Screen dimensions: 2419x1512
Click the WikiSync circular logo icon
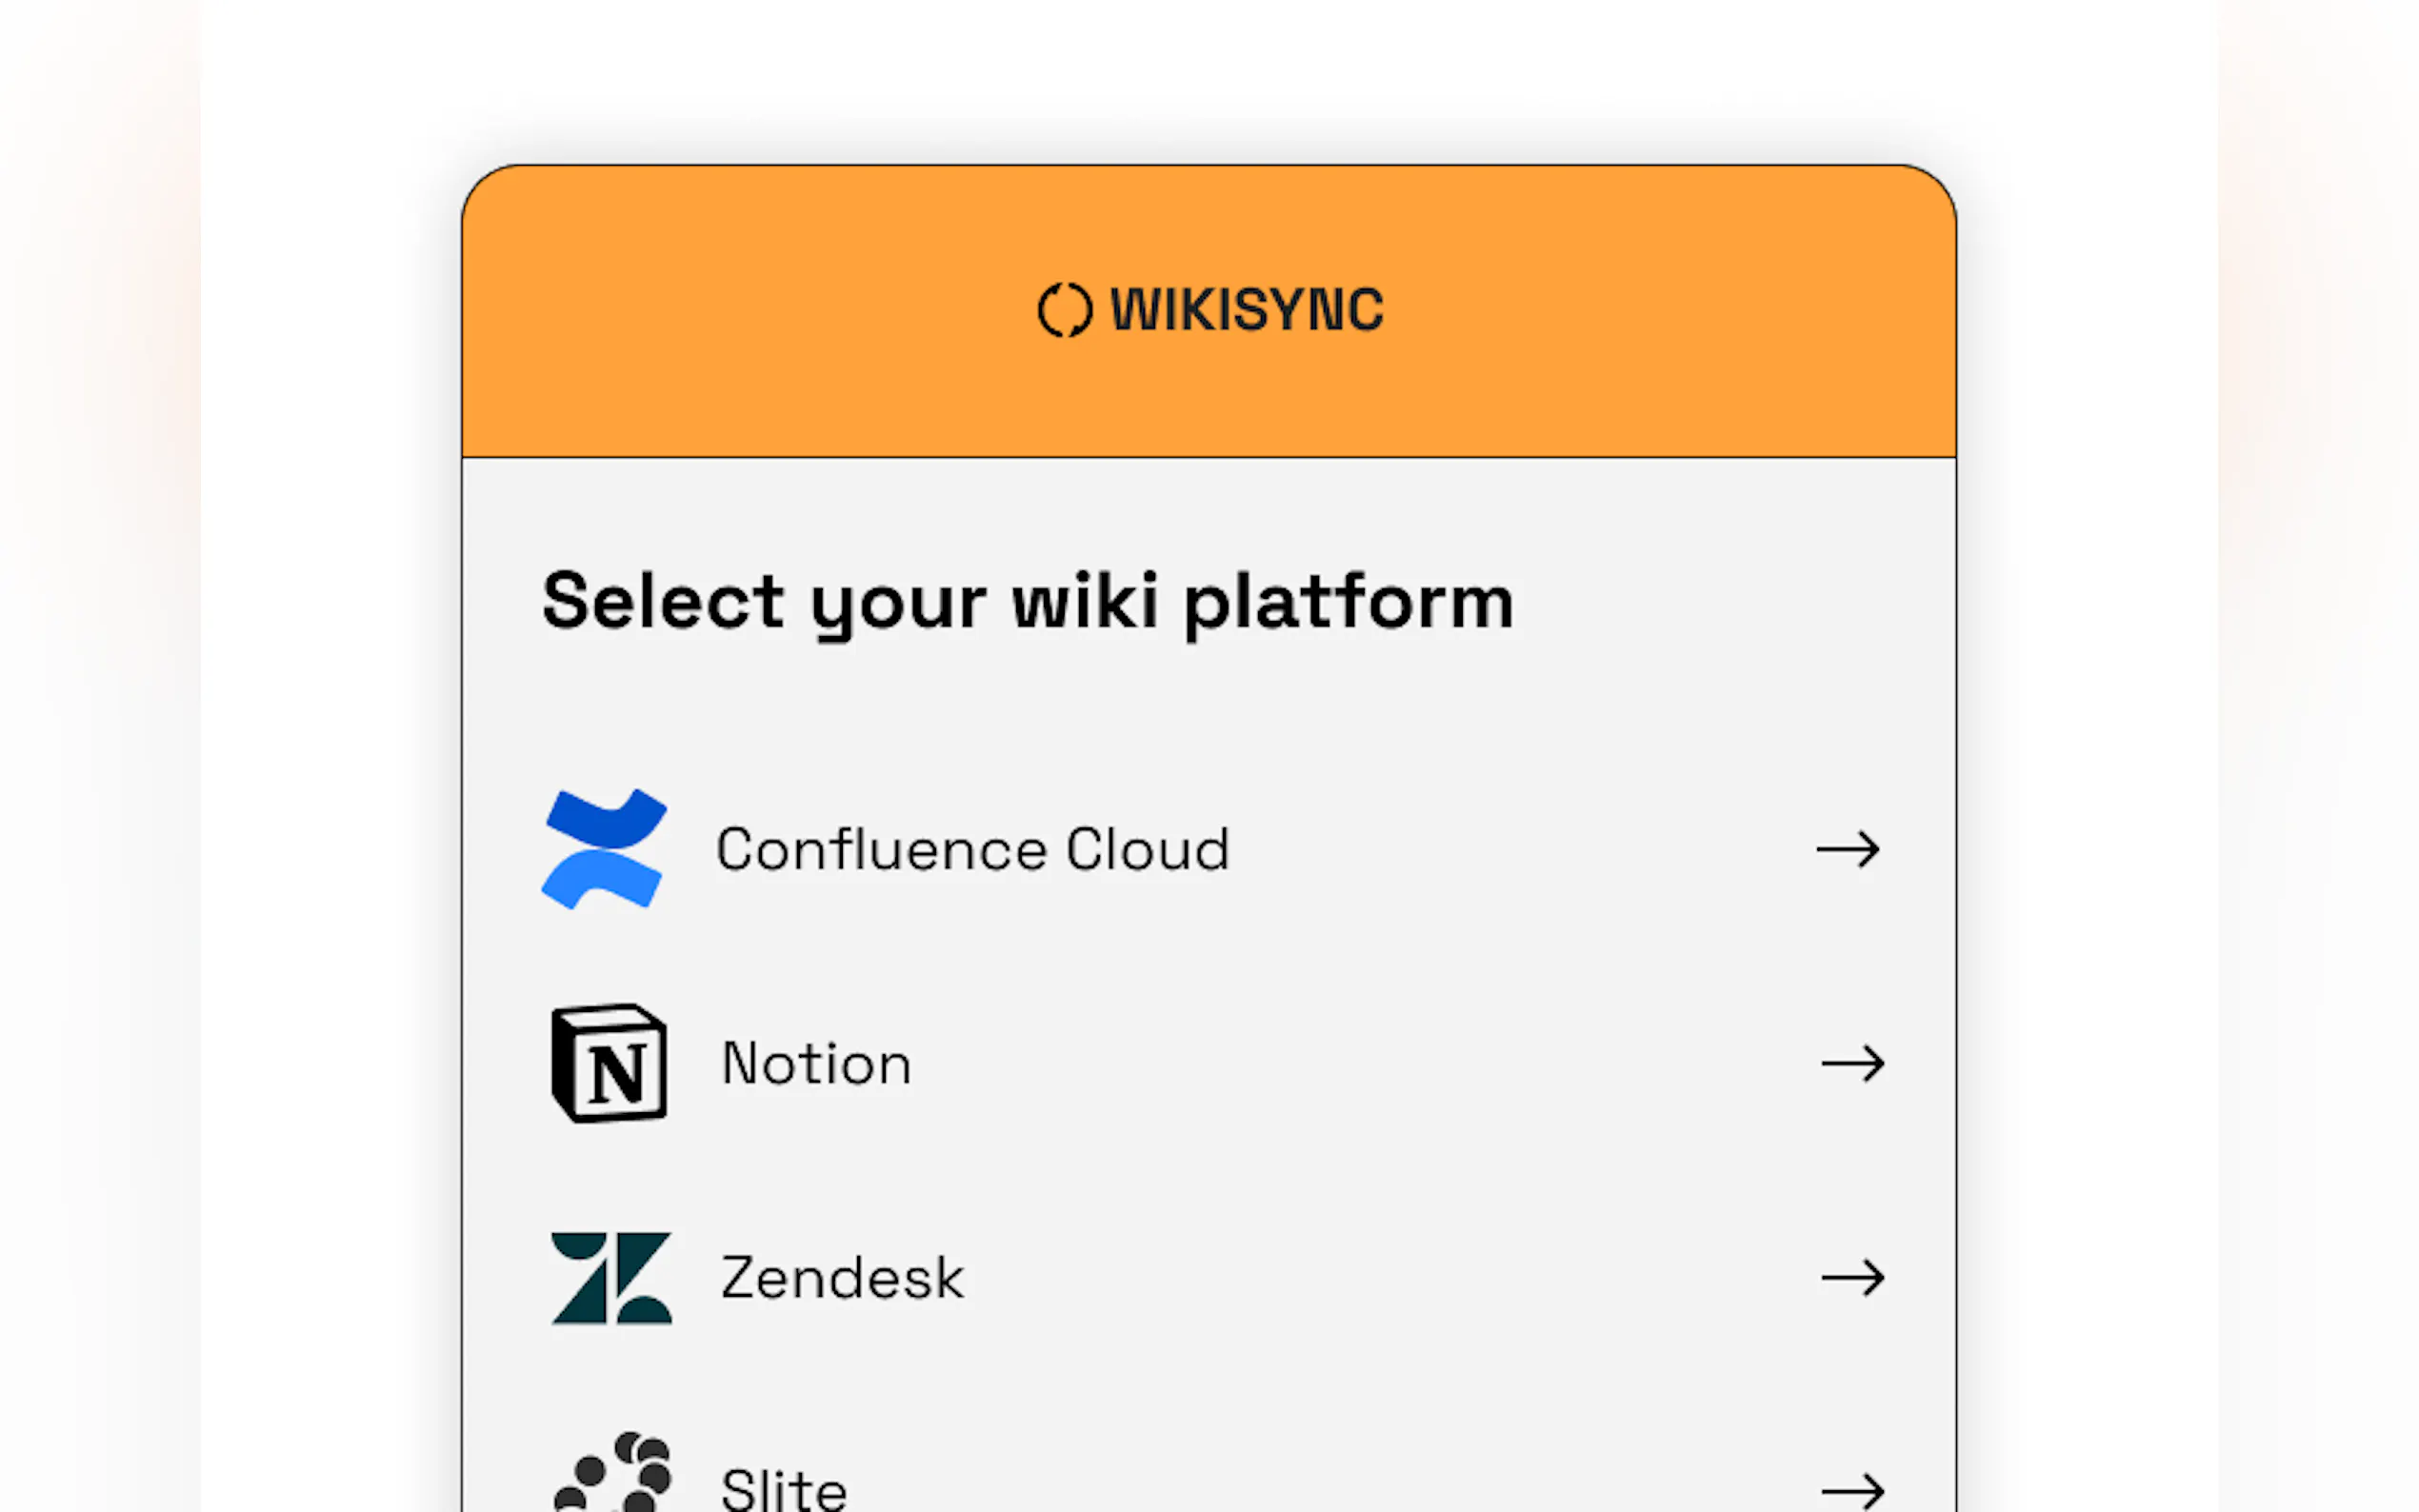[1064, 310]
